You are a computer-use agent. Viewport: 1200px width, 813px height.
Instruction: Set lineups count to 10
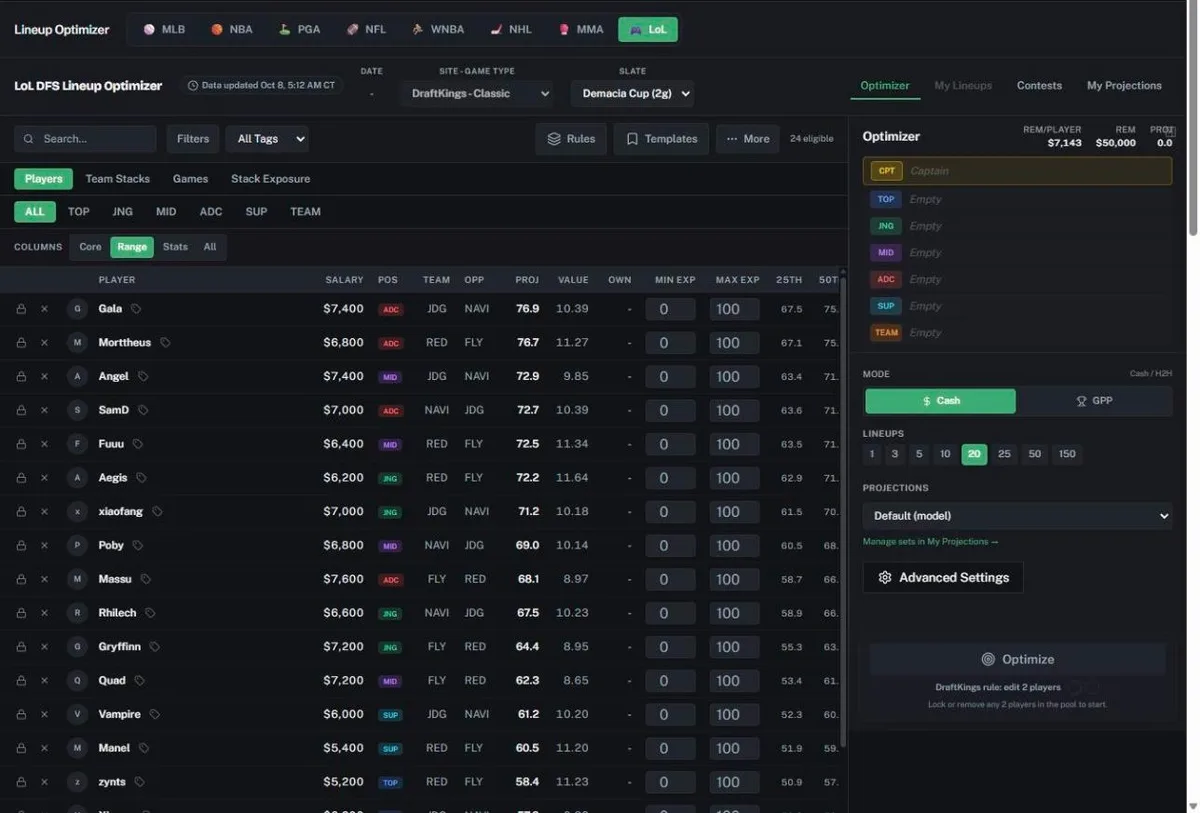coord(944,454)
